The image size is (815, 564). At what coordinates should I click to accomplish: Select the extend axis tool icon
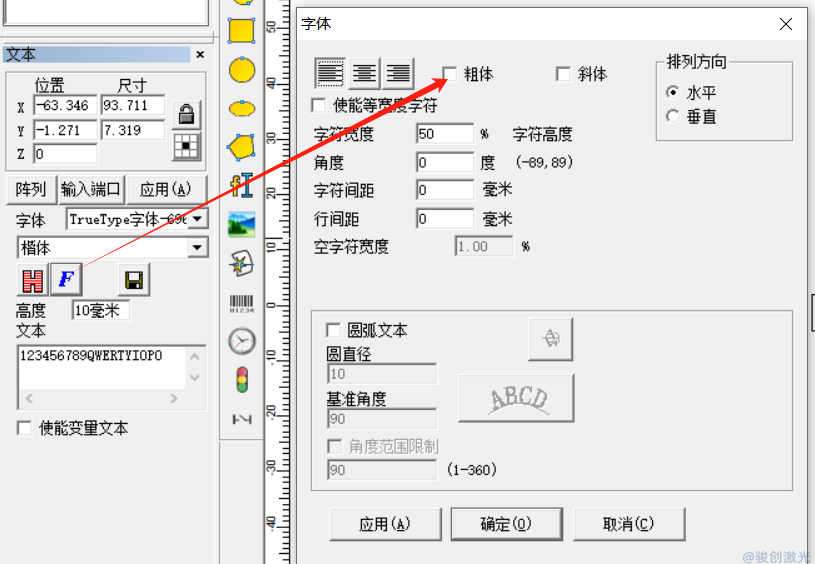point(242,419)
